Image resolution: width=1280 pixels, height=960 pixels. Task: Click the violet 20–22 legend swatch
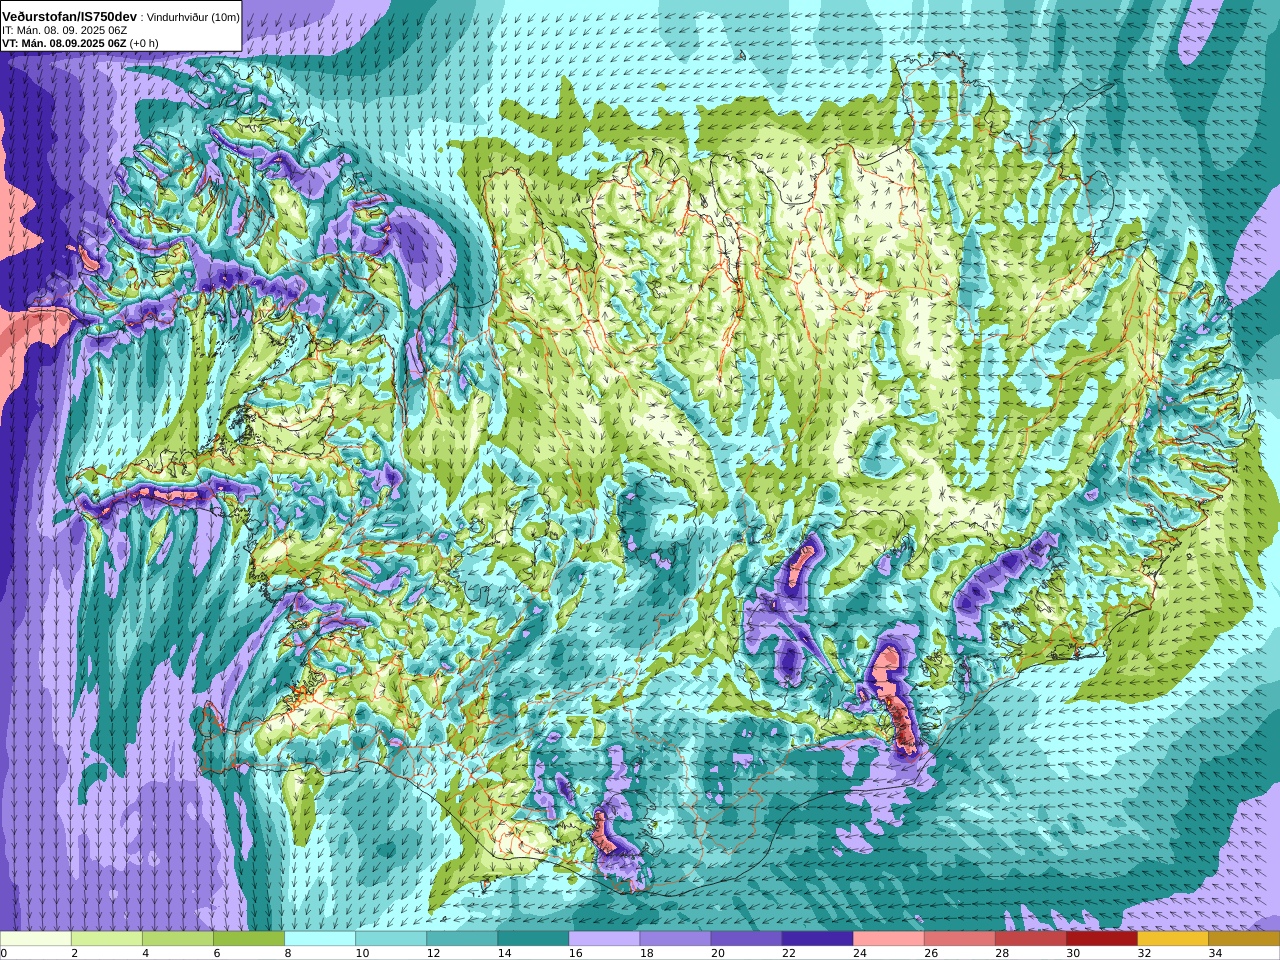[746, 939]
